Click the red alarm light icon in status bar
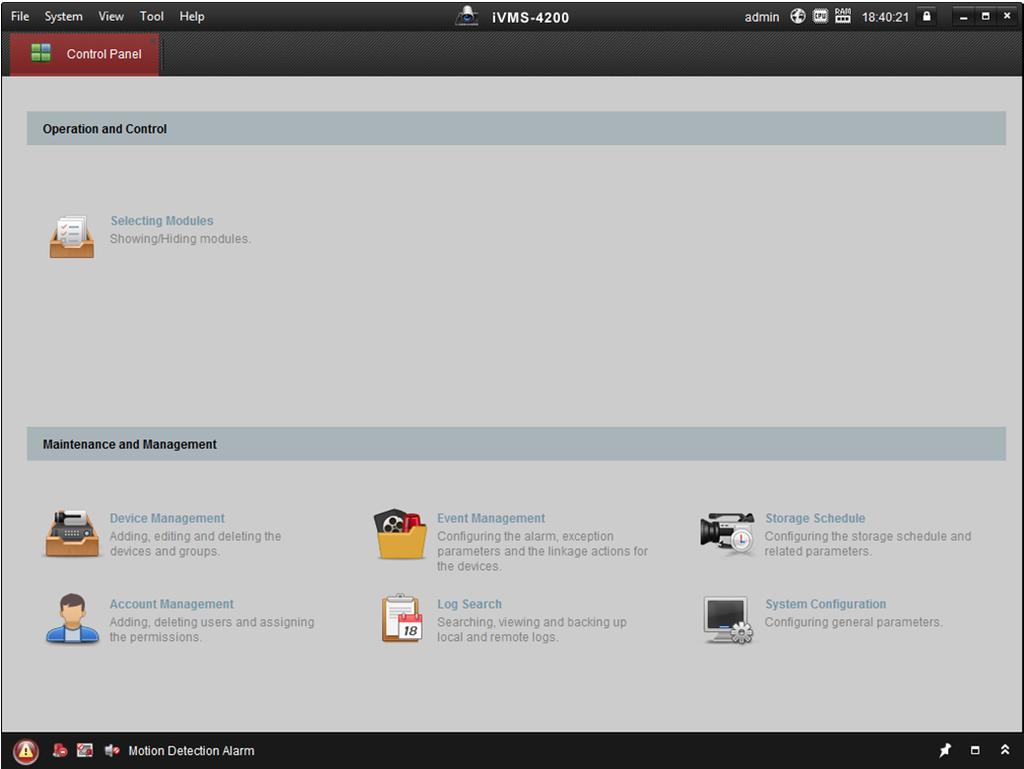 (60, 751)
